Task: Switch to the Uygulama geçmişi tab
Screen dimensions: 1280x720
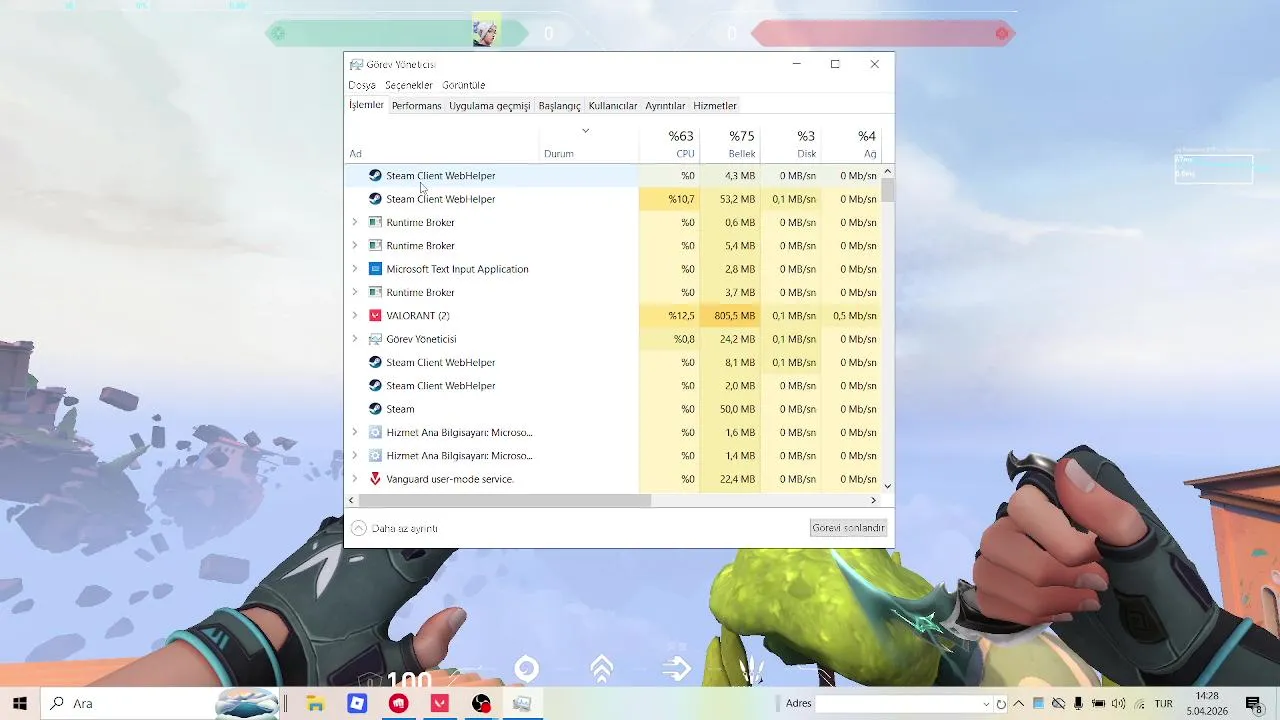Action: [489, 105]
